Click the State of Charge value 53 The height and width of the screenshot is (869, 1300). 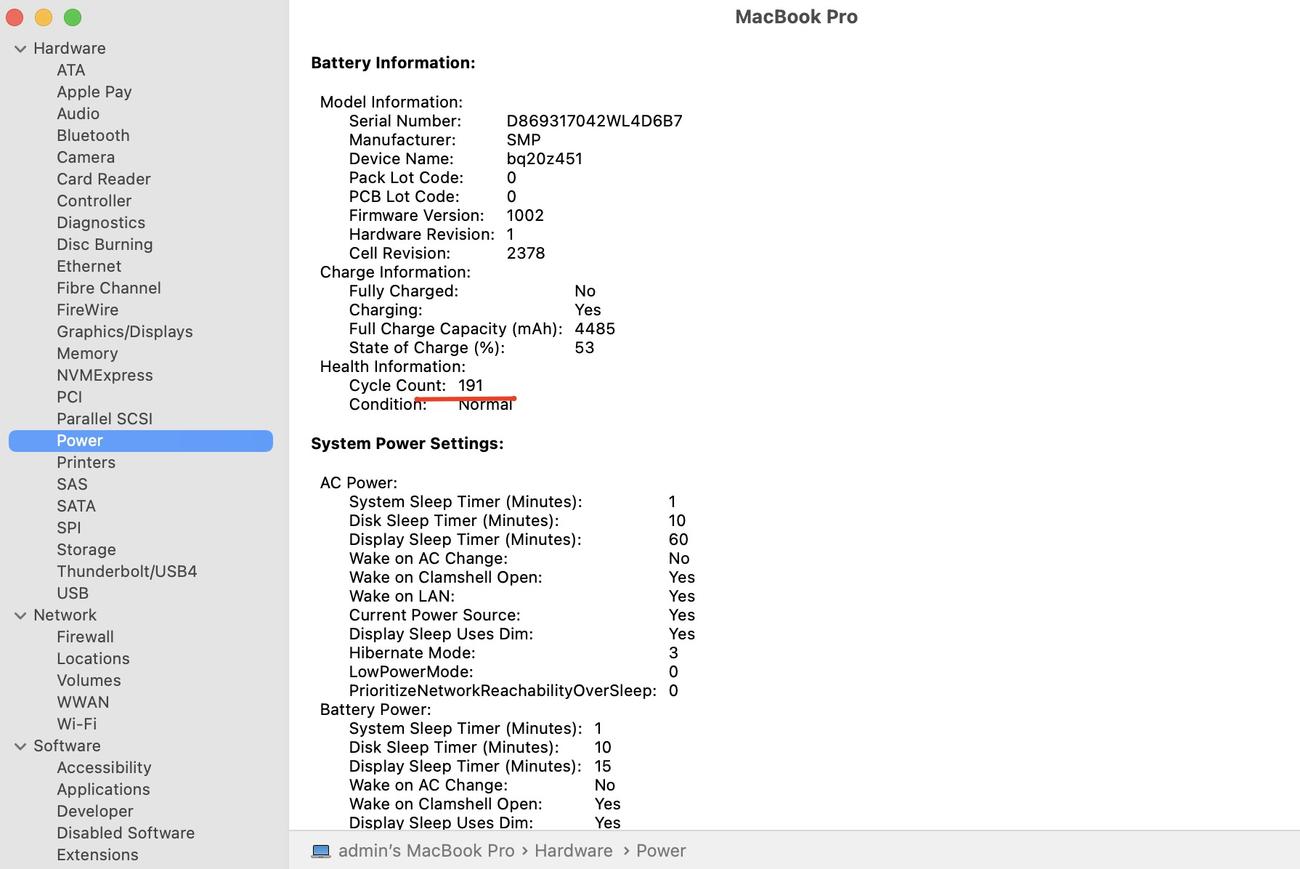pos(584,348)
